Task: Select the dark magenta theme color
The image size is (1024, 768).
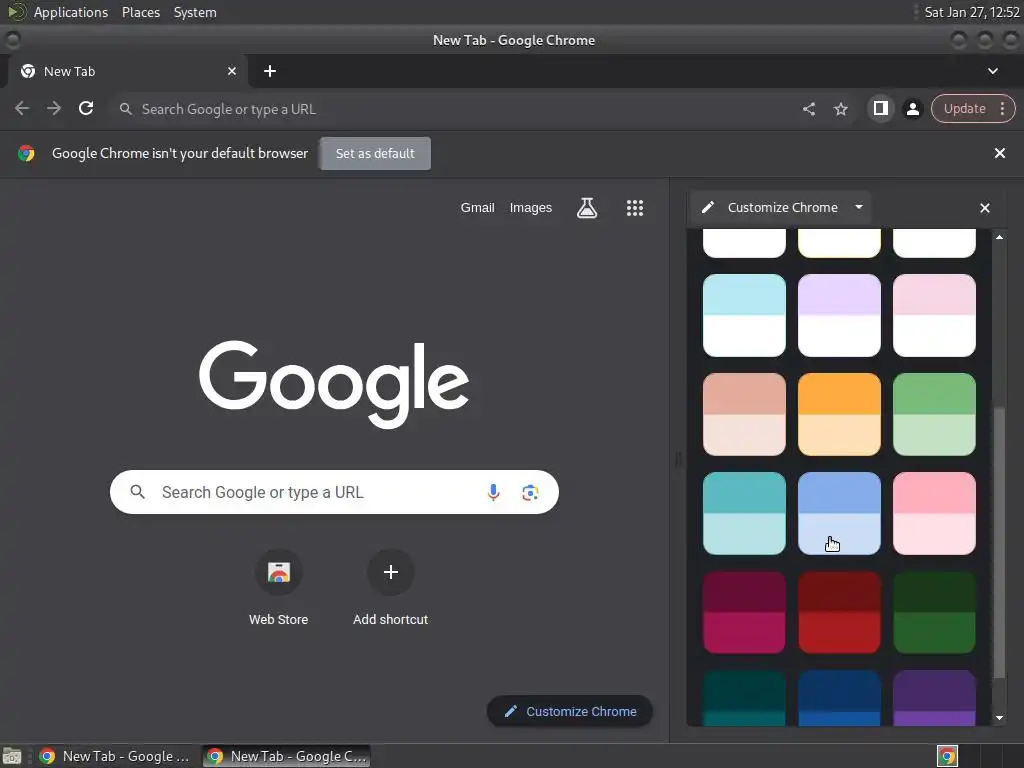Action: (x=744, y=613)
